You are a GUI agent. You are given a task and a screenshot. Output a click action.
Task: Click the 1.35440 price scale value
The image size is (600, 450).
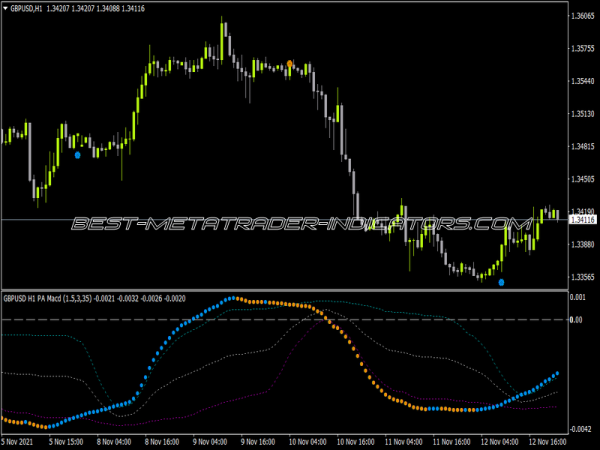click(x=583, y=81)
